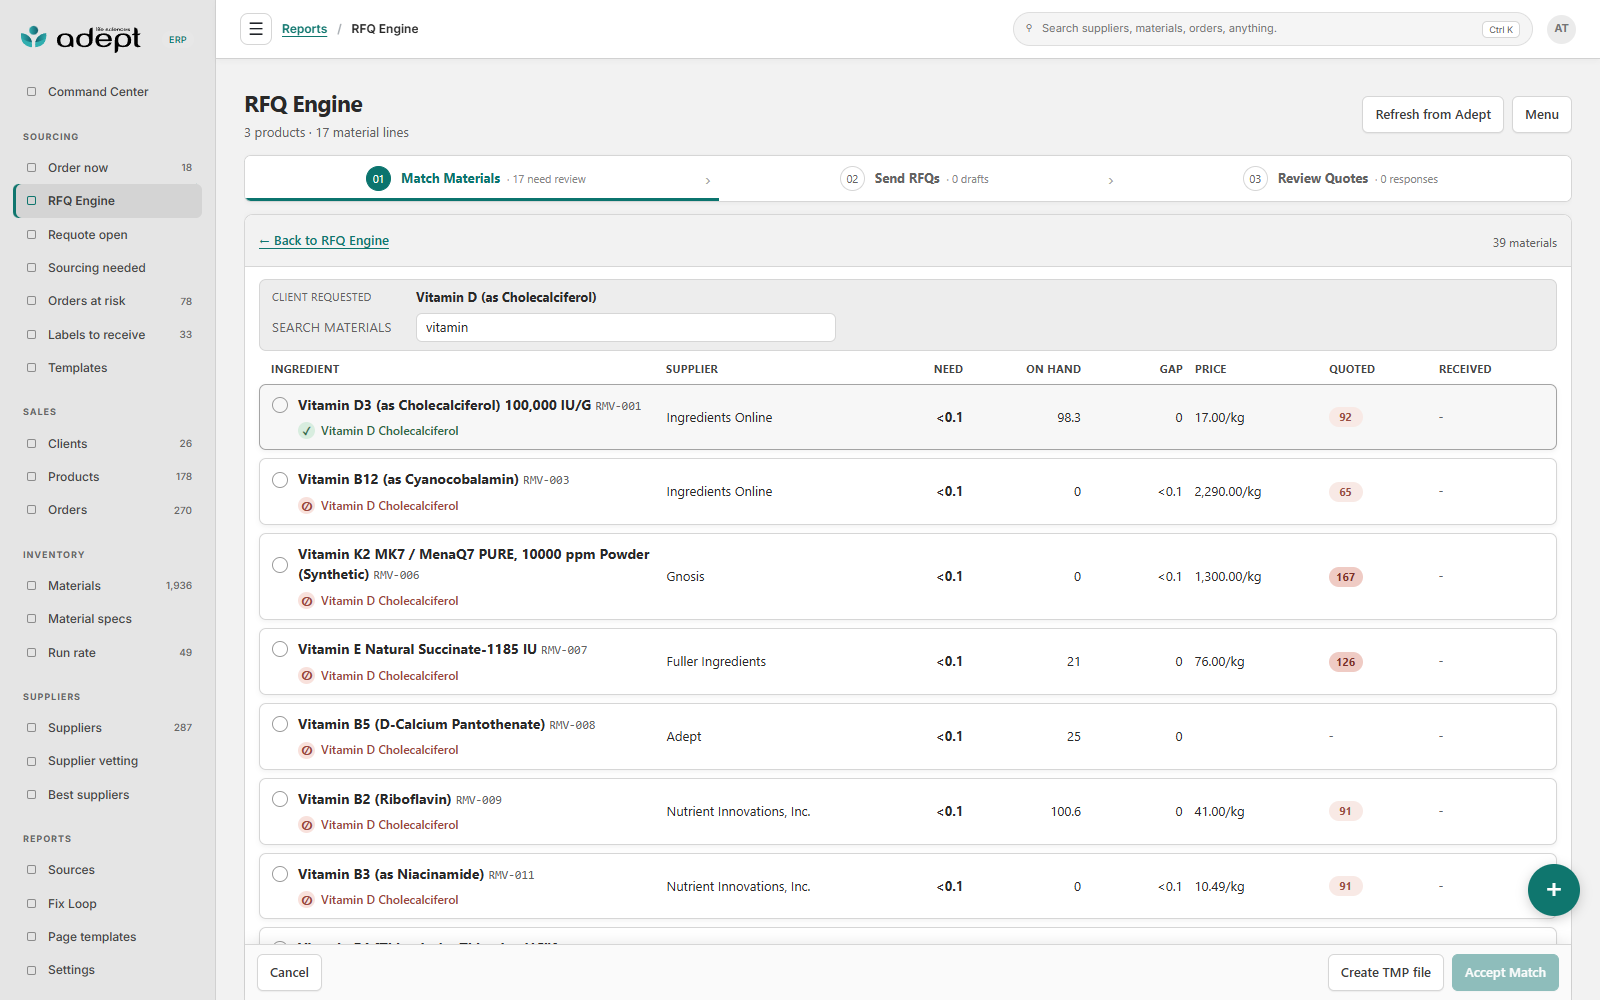Click the Order now sidebar icon

(32, 168)
